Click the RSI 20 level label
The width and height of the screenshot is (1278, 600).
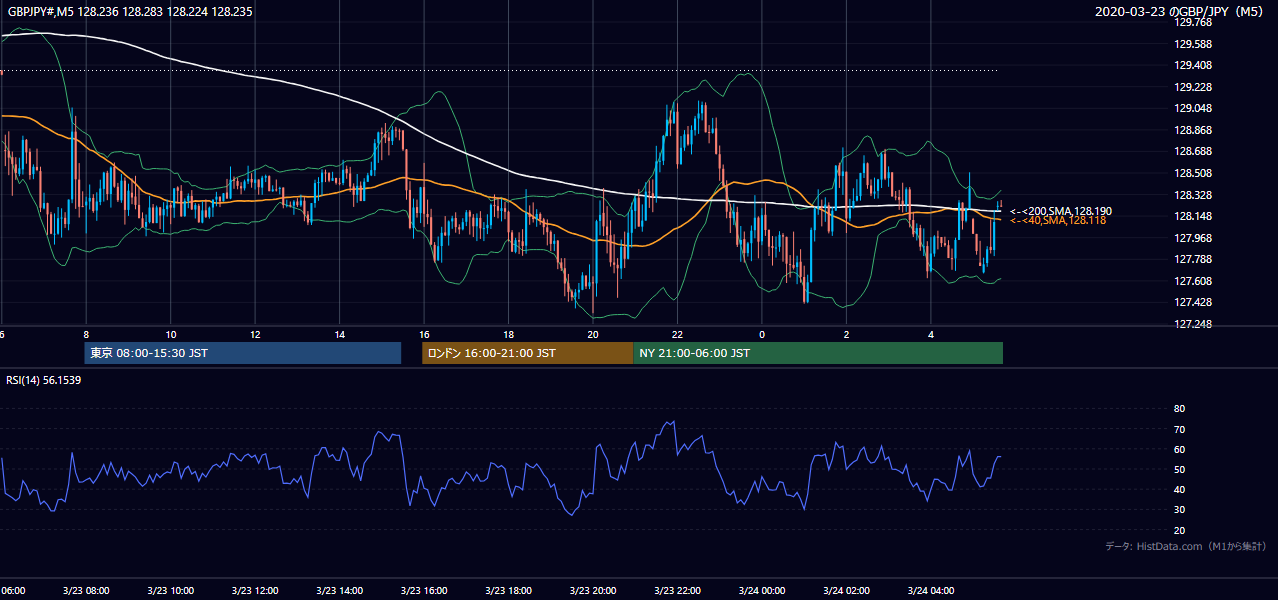(x=1179, y=530)
